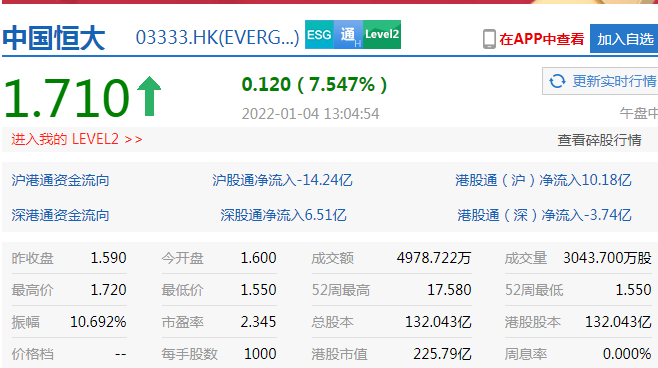Click 港股通（深）净流入-3.74亿 link
658x368 pixels.
pos(544,215)
